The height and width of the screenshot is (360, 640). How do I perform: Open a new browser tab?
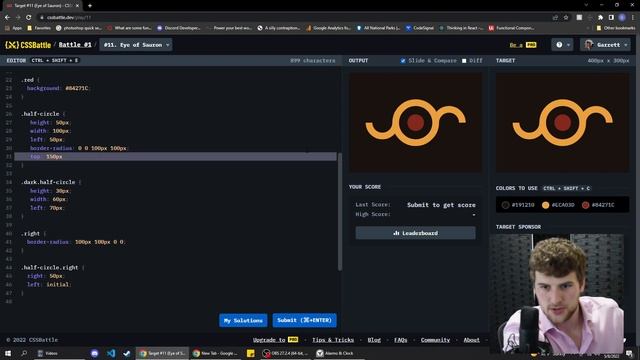pyautogui.click(x=90, y=6)
